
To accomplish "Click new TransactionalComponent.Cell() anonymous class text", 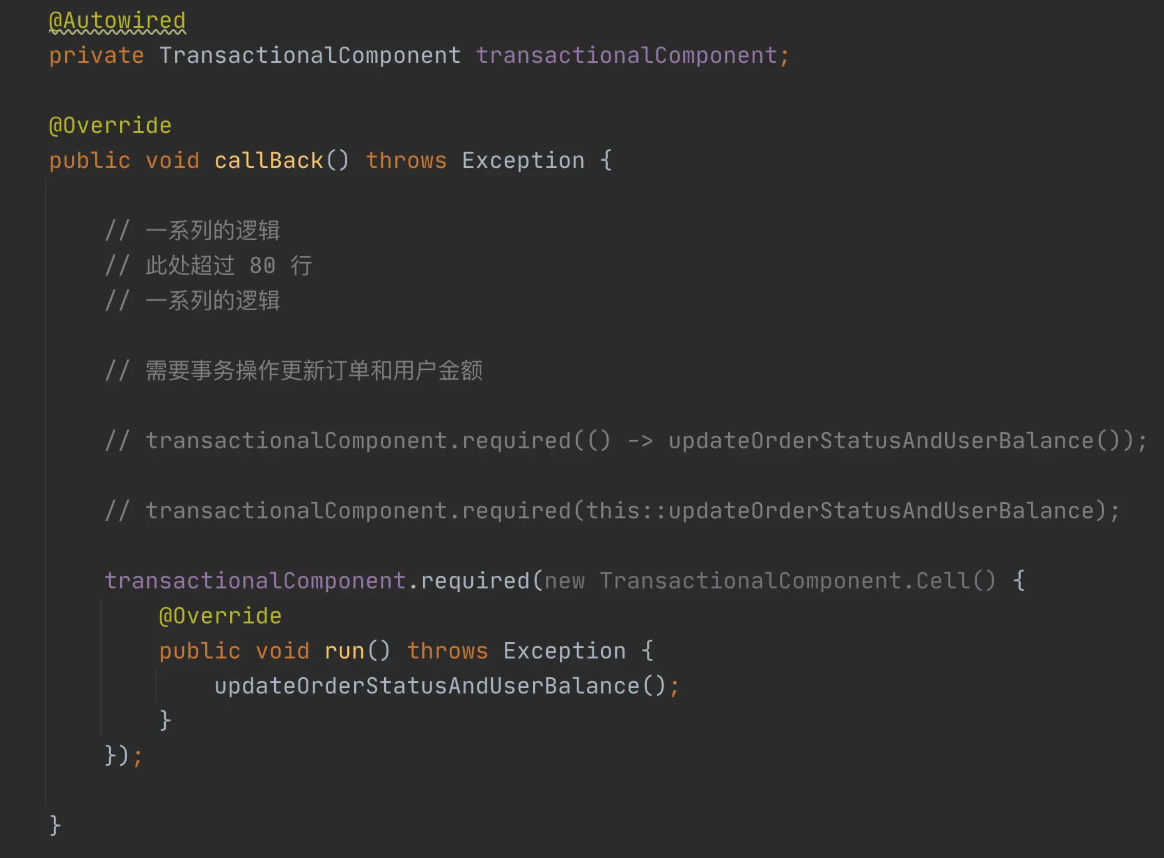I will point(770,580).
